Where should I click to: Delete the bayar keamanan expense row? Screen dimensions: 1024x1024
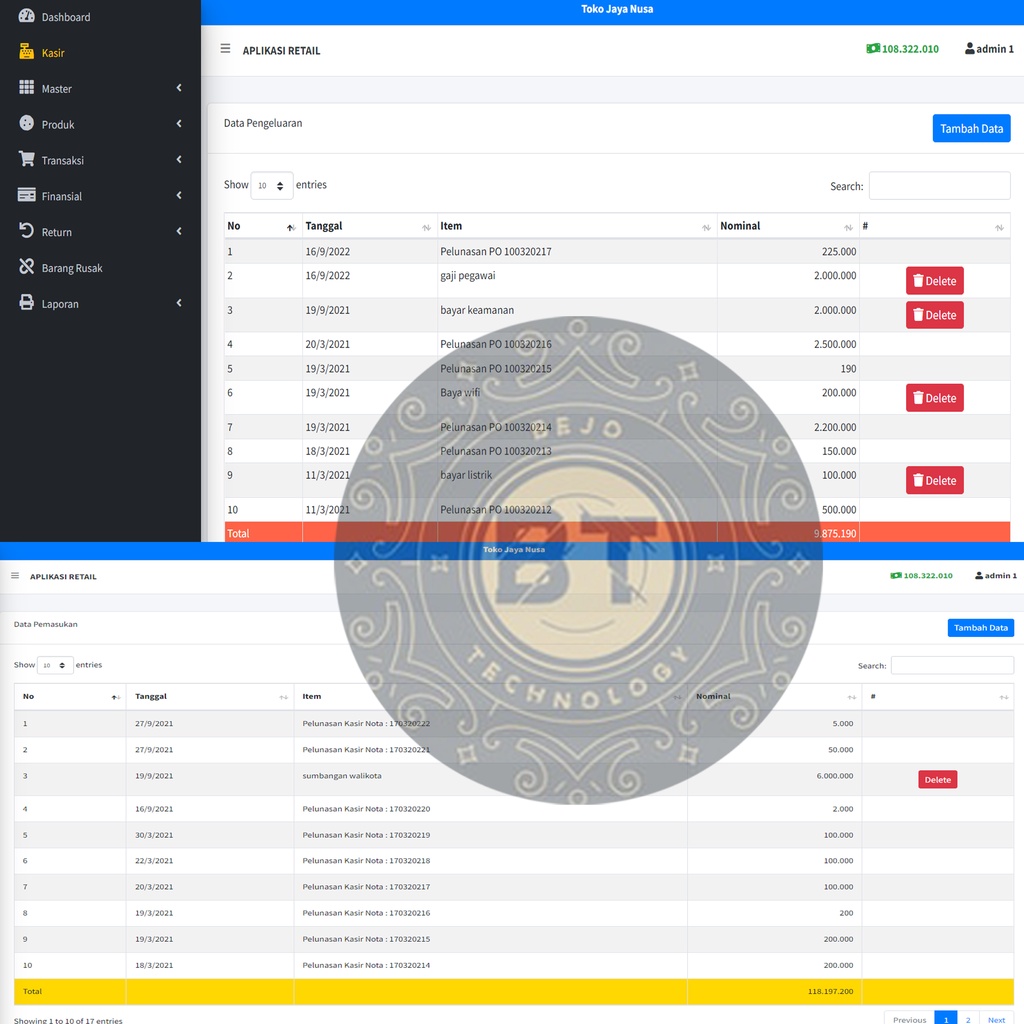point(935,315)
